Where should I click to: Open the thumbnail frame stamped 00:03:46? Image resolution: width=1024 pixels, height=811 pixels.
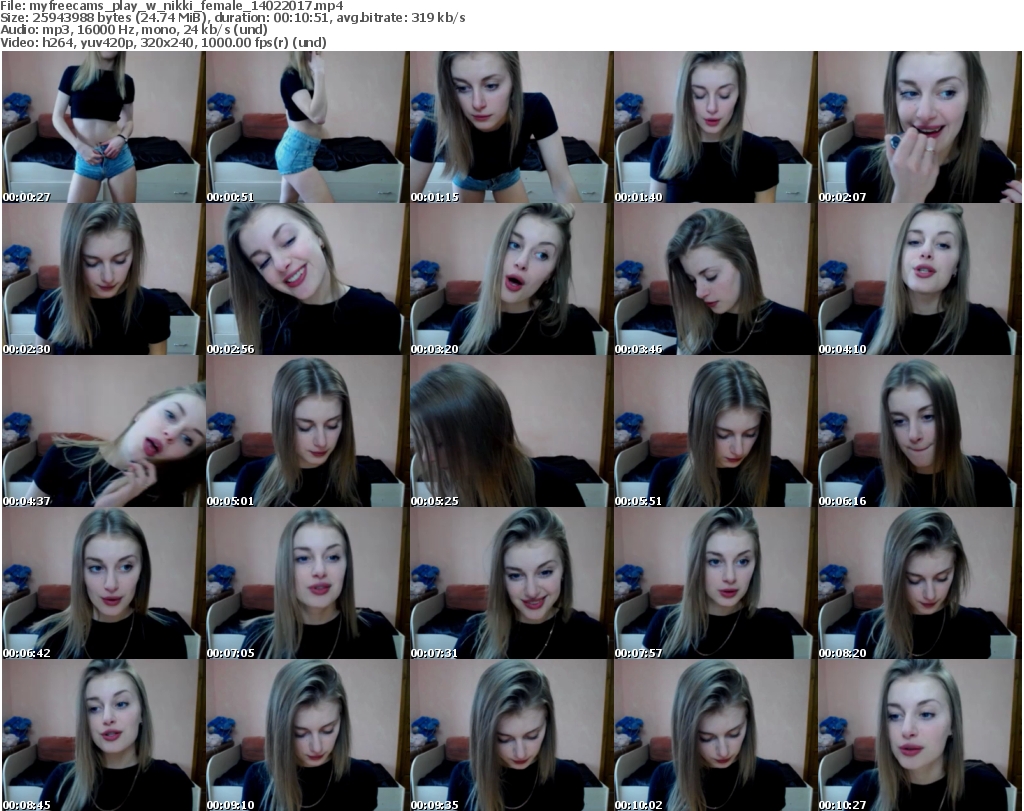click(715, 279)
